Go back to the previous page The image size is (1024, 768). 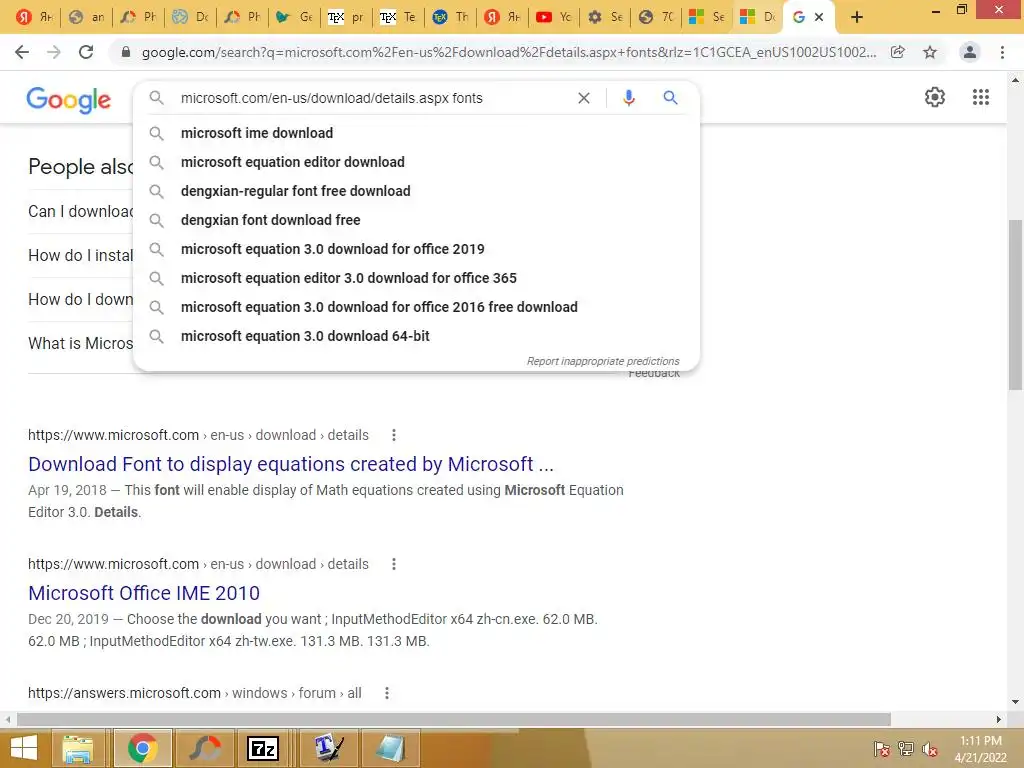[x=22, y=52]
